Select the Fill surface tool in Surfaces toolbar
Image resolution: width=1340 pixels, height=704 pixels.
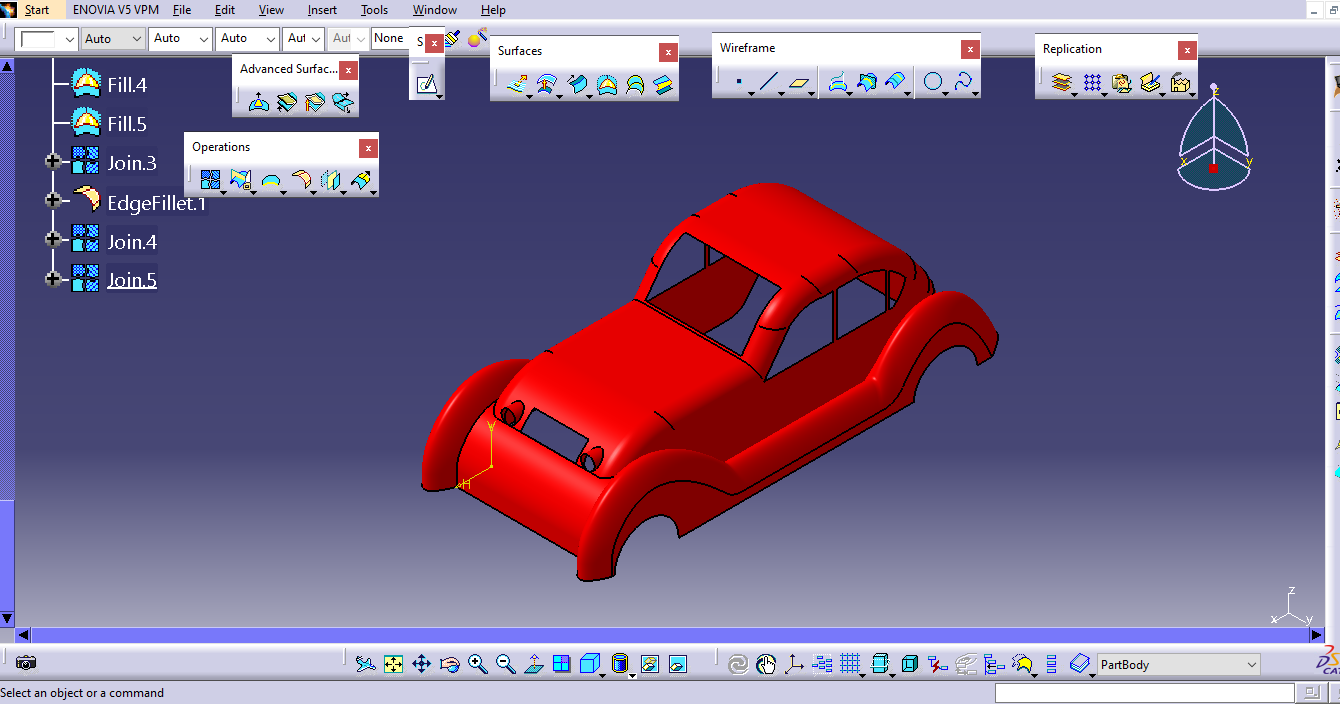(x=606, y=85)
